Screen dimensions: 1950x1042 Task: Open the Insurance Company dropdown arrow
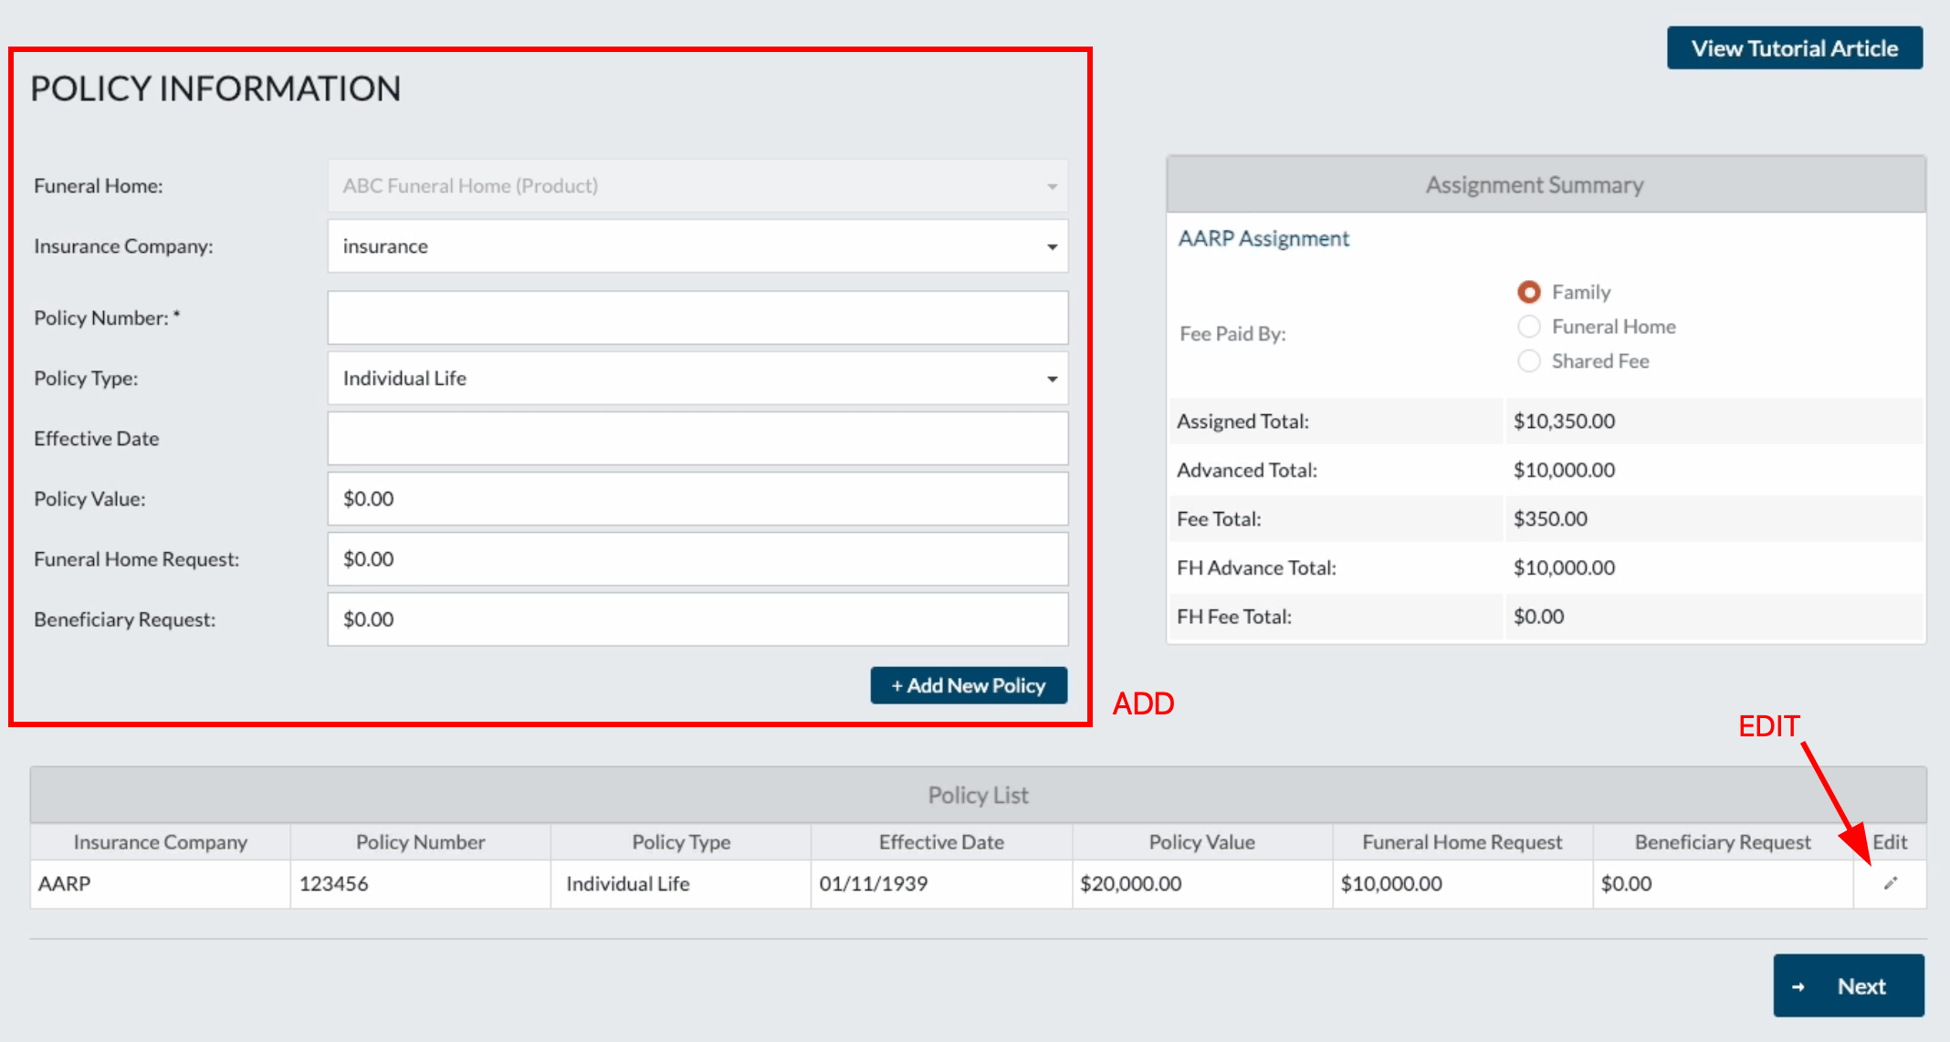(1052, 246)
